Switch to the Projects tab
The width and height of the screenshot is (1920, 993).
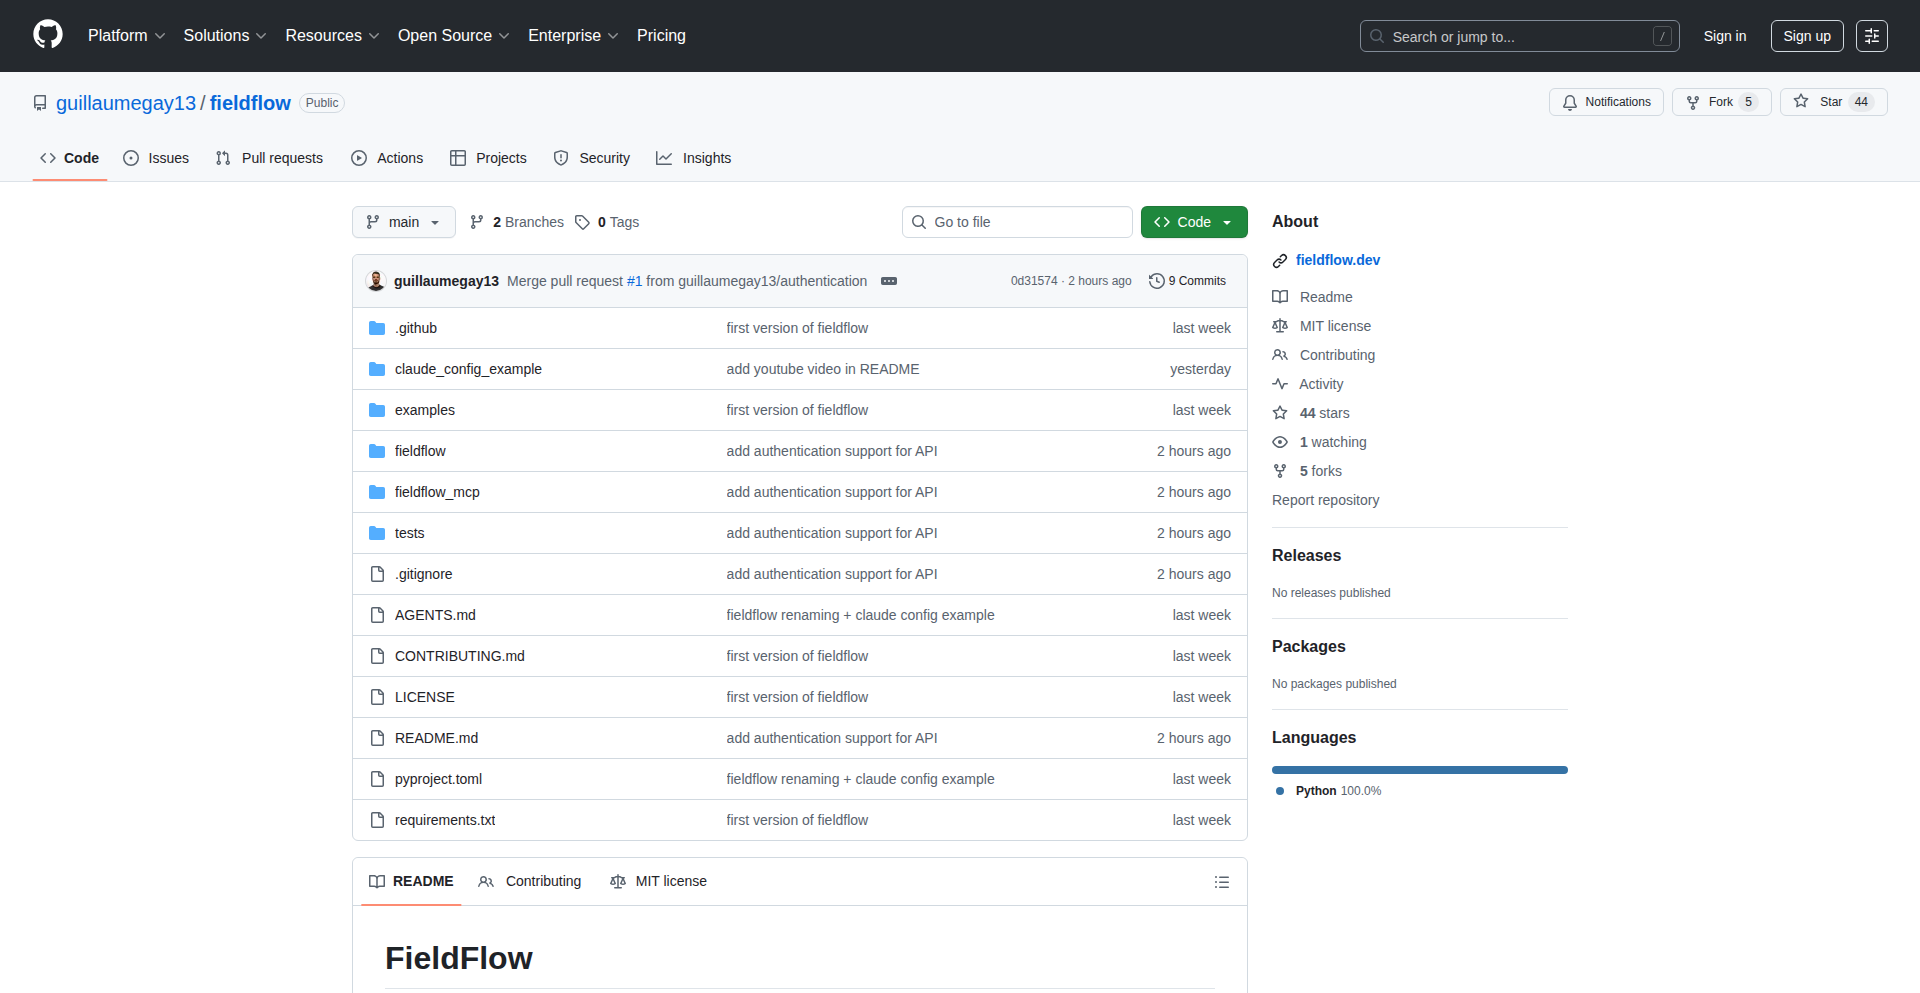tap(488, 158)
